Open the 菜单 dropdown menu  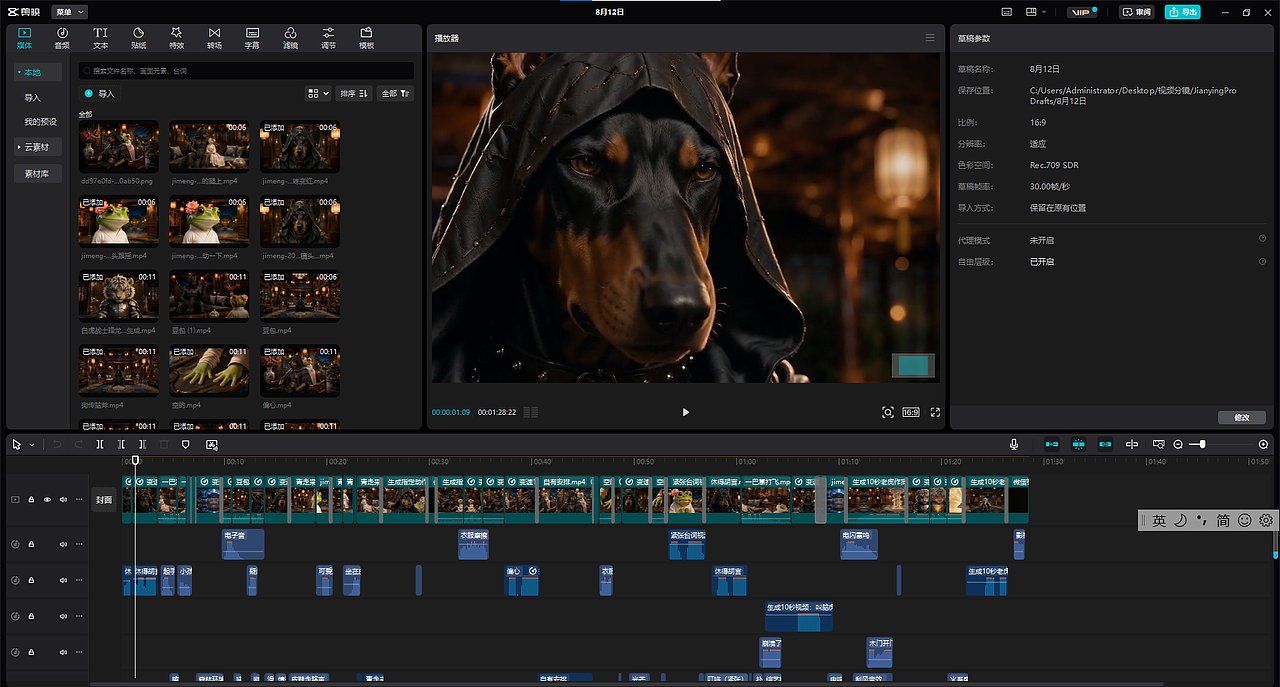click(69, 12)
